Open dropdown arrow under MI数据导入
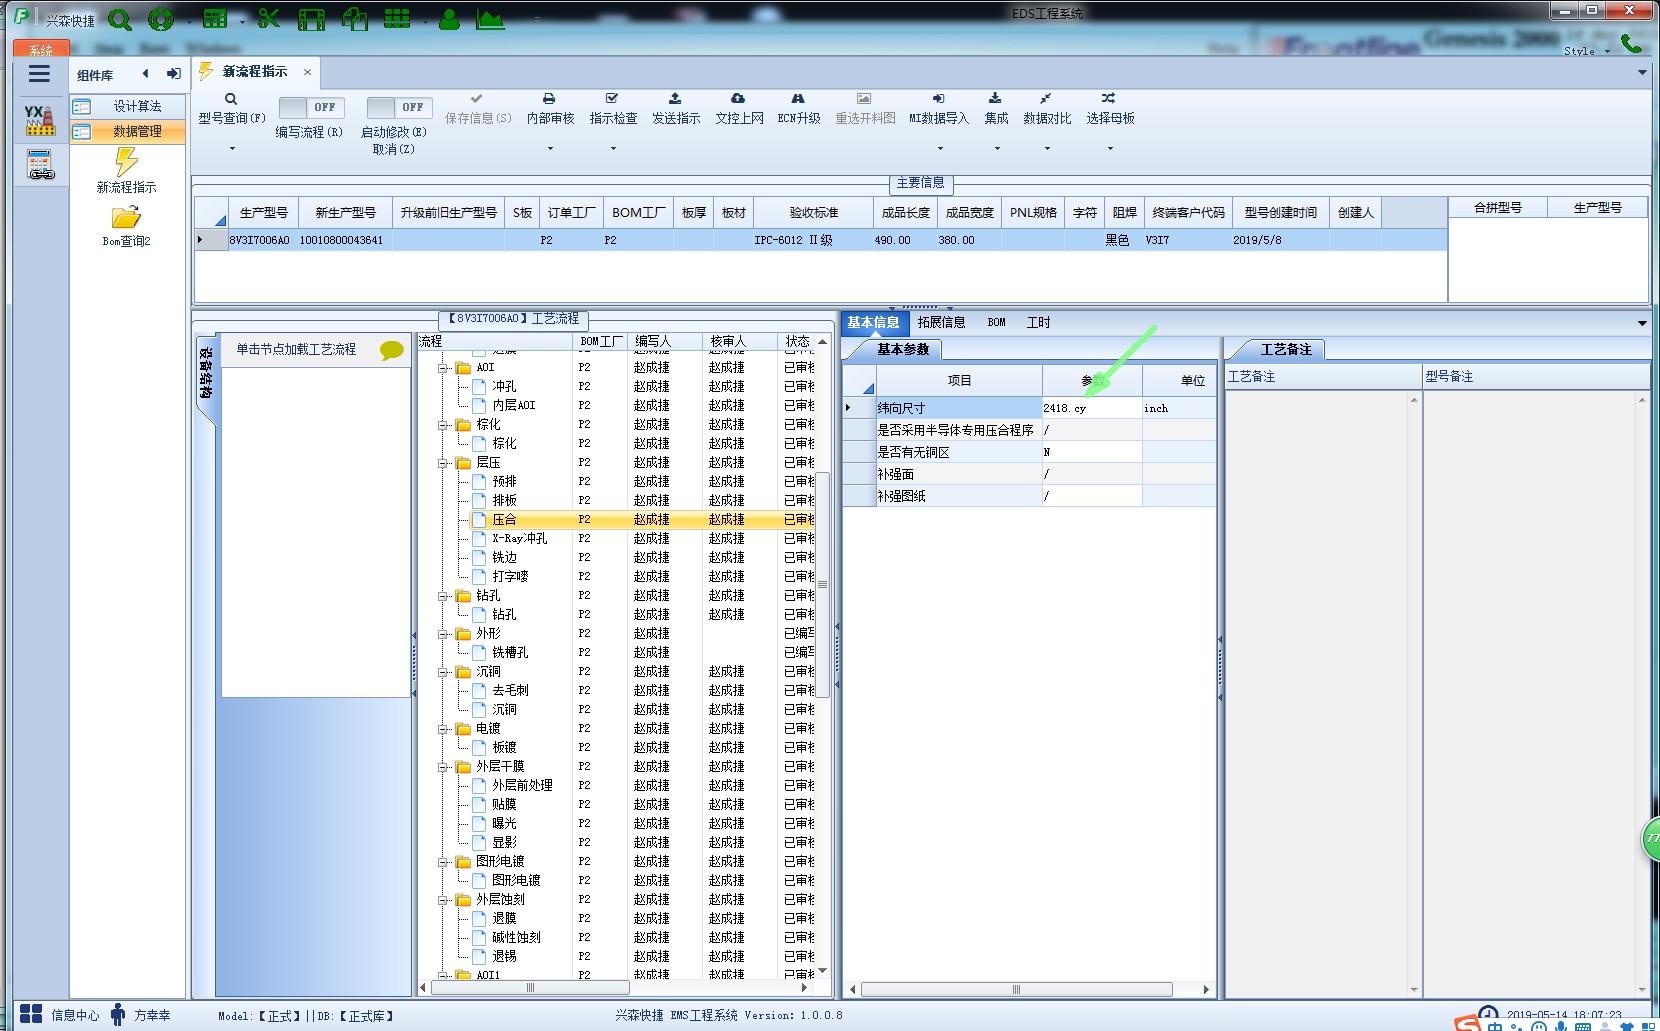The image size is (1660, 1031). 939,149
